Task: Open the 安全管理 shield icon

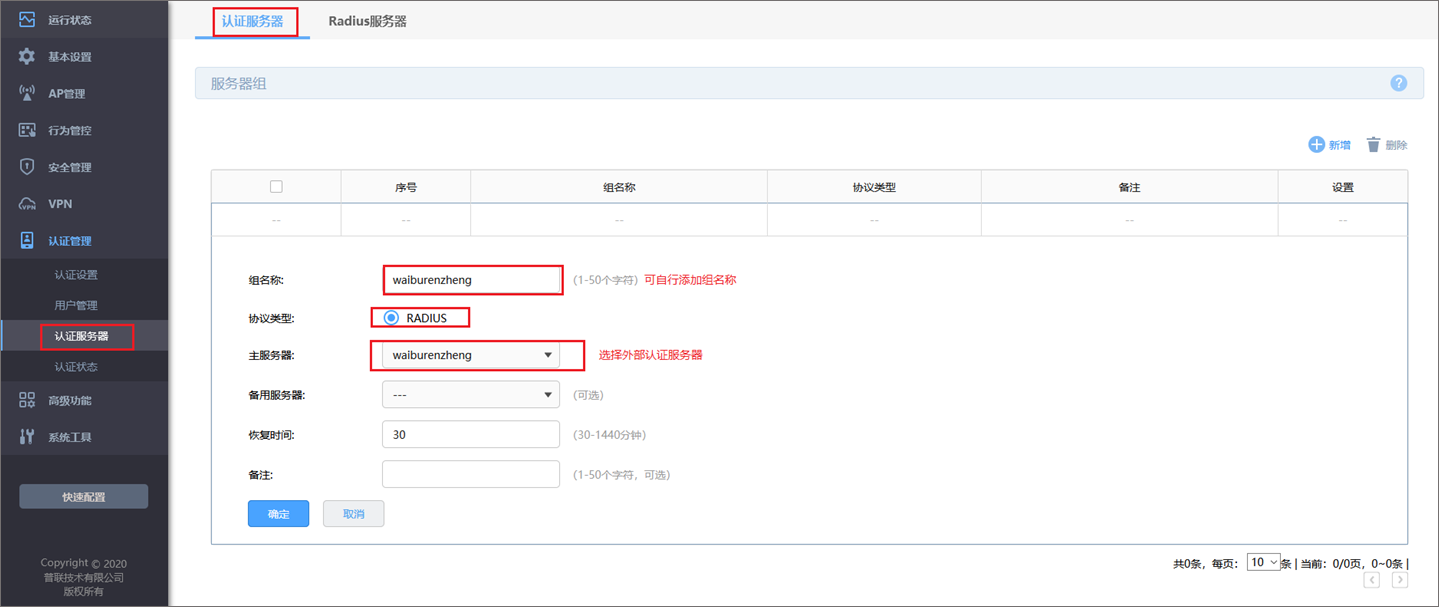Action: tap(27, 167)
